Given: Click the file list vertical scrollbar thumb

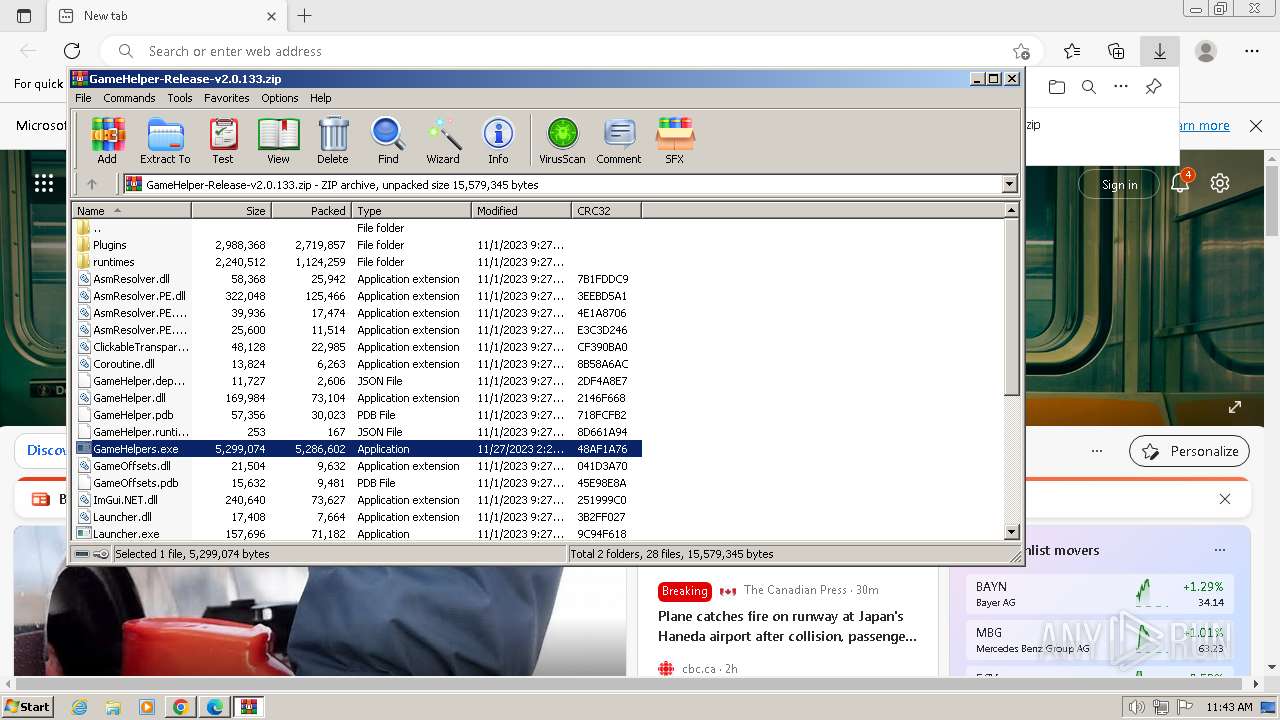Looking at the screenshot, I should 1011,306.
